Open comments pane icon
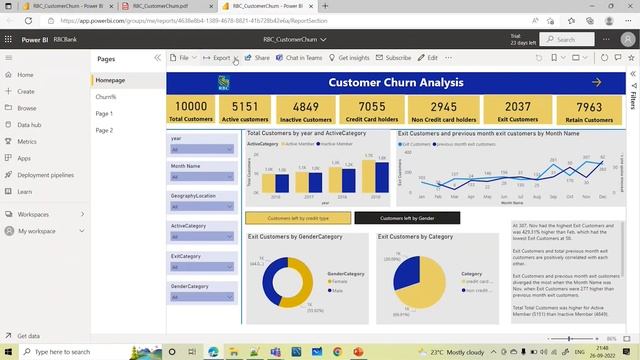The width and height of the screenshot is (640, 360). [618, 58]
